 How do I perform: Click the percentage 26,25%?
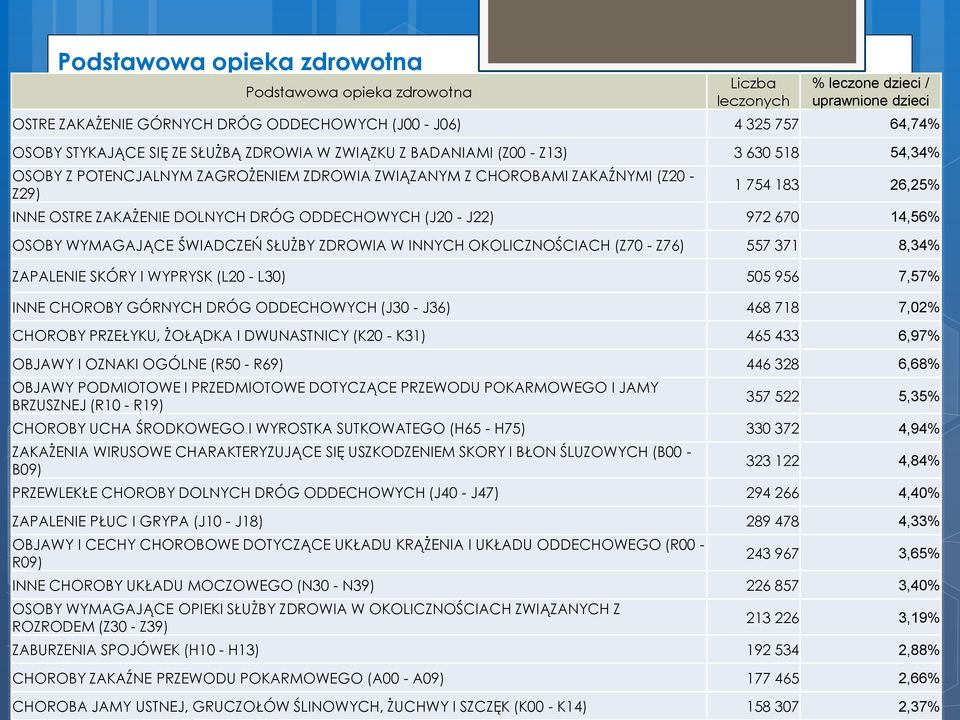tap(914, 184)
